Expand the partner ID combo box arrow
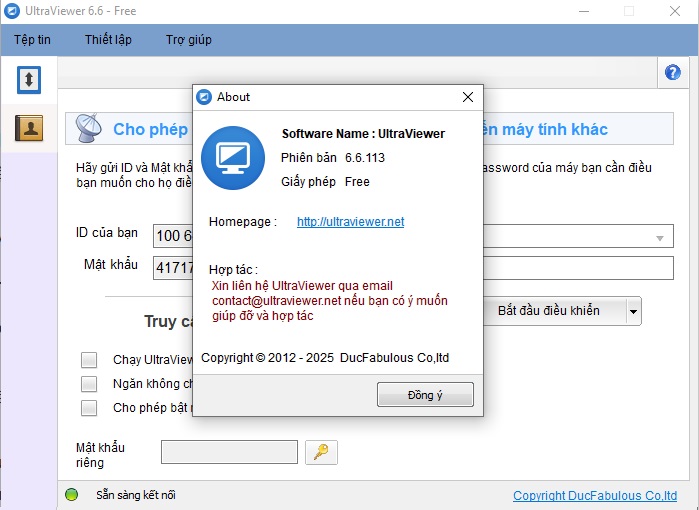Image resolution: width=699 pixels, height=510 pixels. [660, 238]
